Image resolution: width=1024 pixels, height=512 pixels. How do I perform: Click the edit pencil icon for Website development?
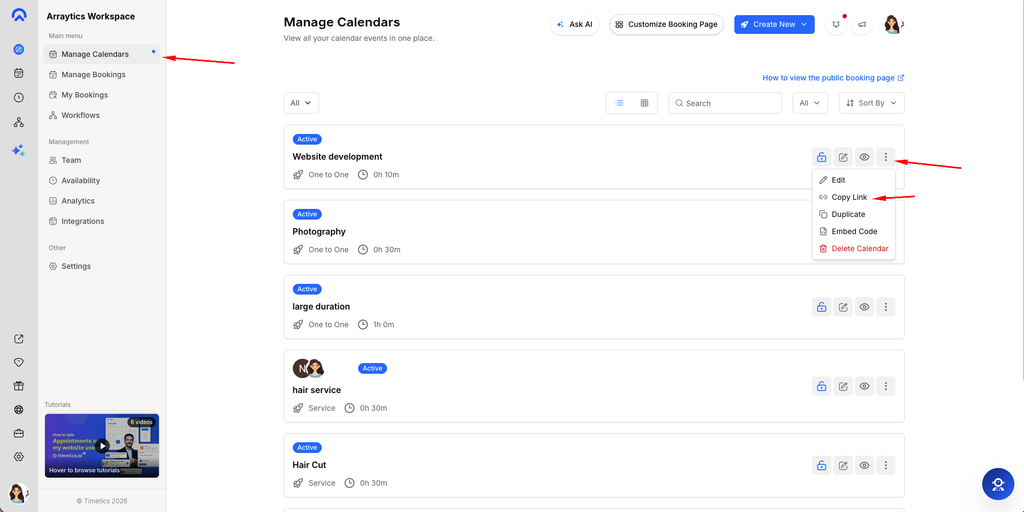click(843, 157)
